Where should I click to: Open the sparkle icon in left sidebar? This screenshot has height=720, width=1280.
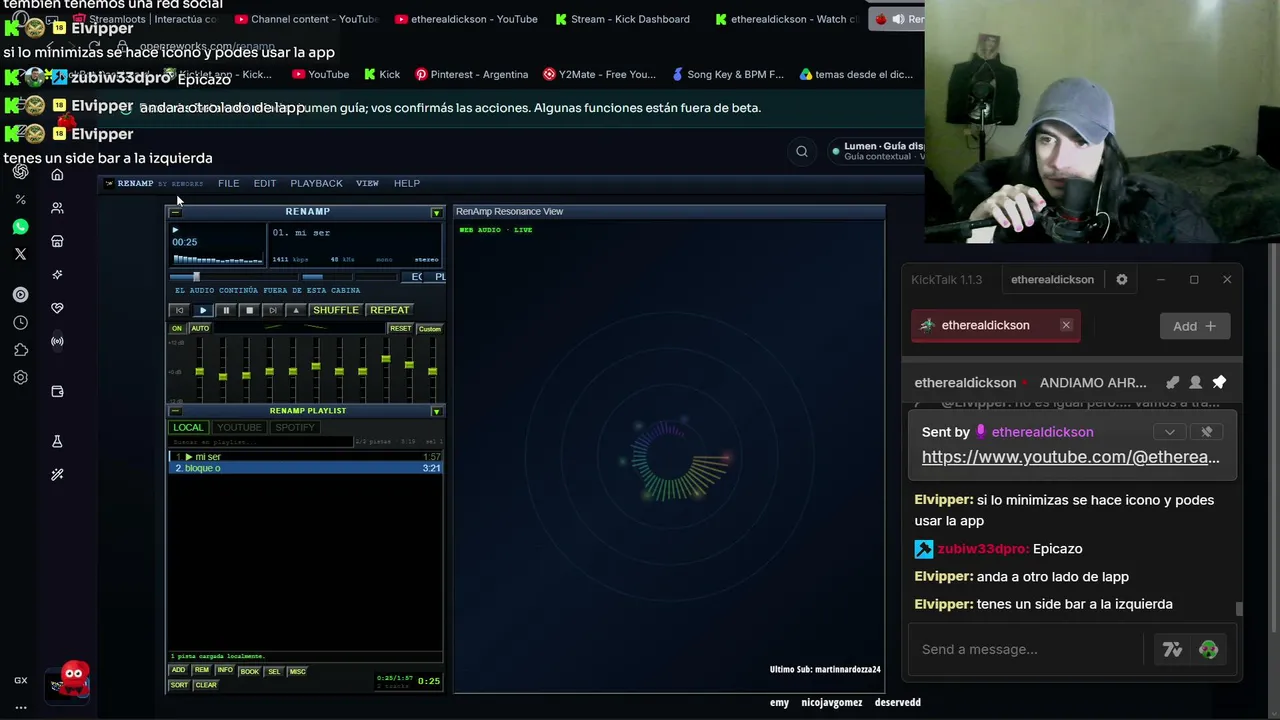pyautogui.click(x=57, y=275)
